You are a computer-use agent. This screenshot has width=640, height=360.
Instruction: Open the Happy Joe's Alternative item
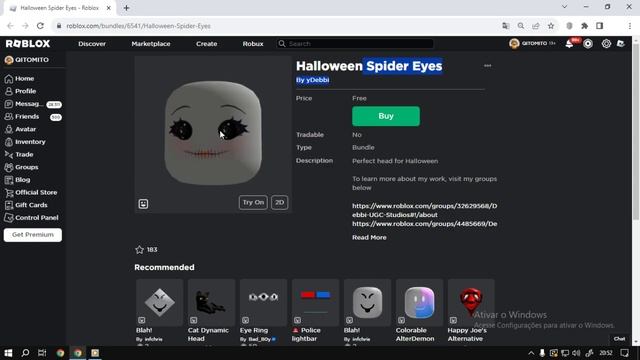coord(471,302)
